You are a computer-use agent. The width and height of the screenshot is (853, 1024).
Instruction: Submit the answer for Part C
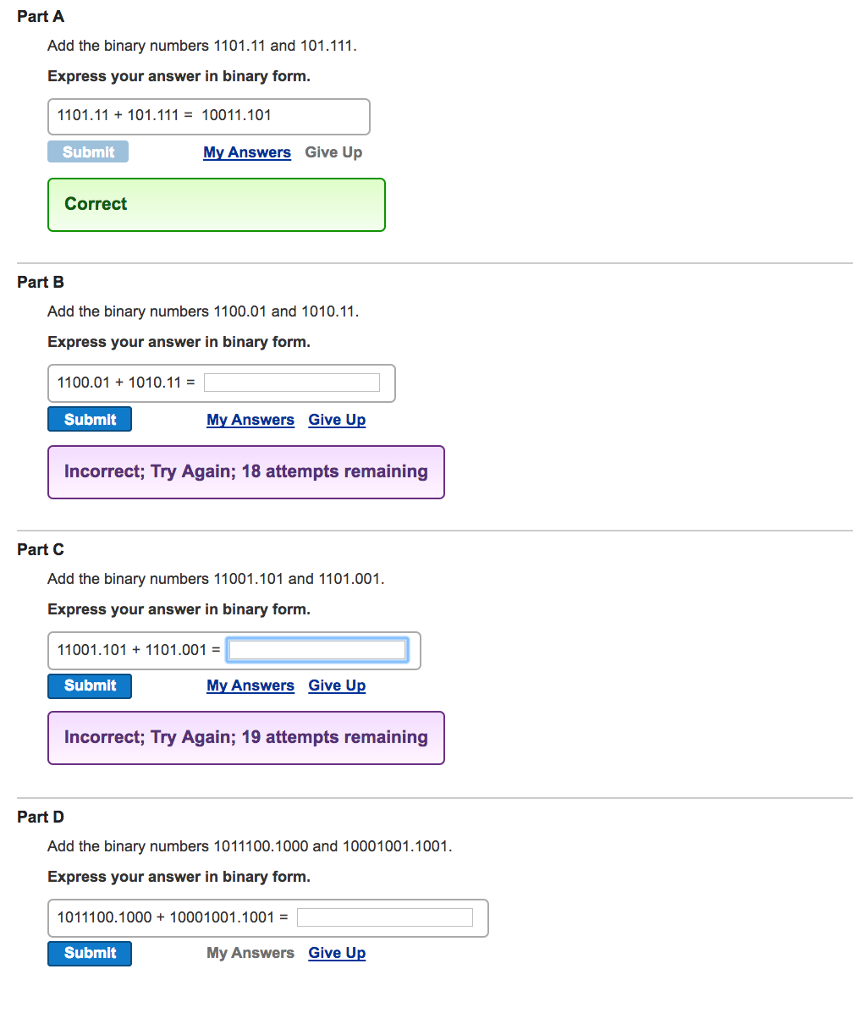tap(89, 686)
